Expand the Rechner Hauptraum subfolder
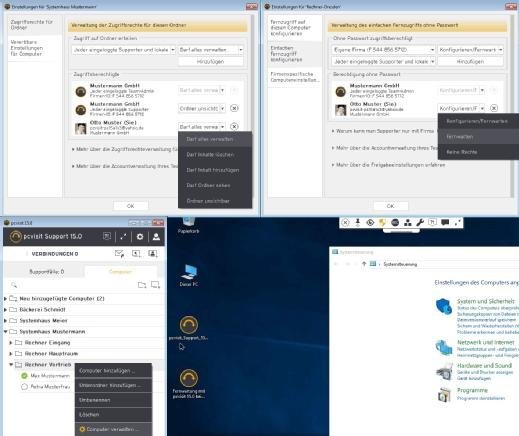This screenshot has height=436, width=519. [11, 354]
